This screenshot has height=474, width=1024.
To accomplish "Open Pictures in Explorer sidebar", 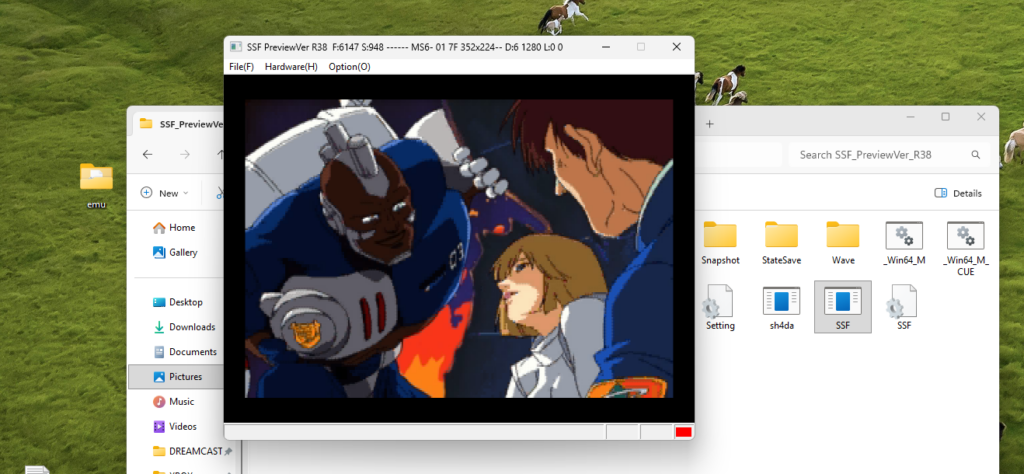I will (x=175, y=377).
